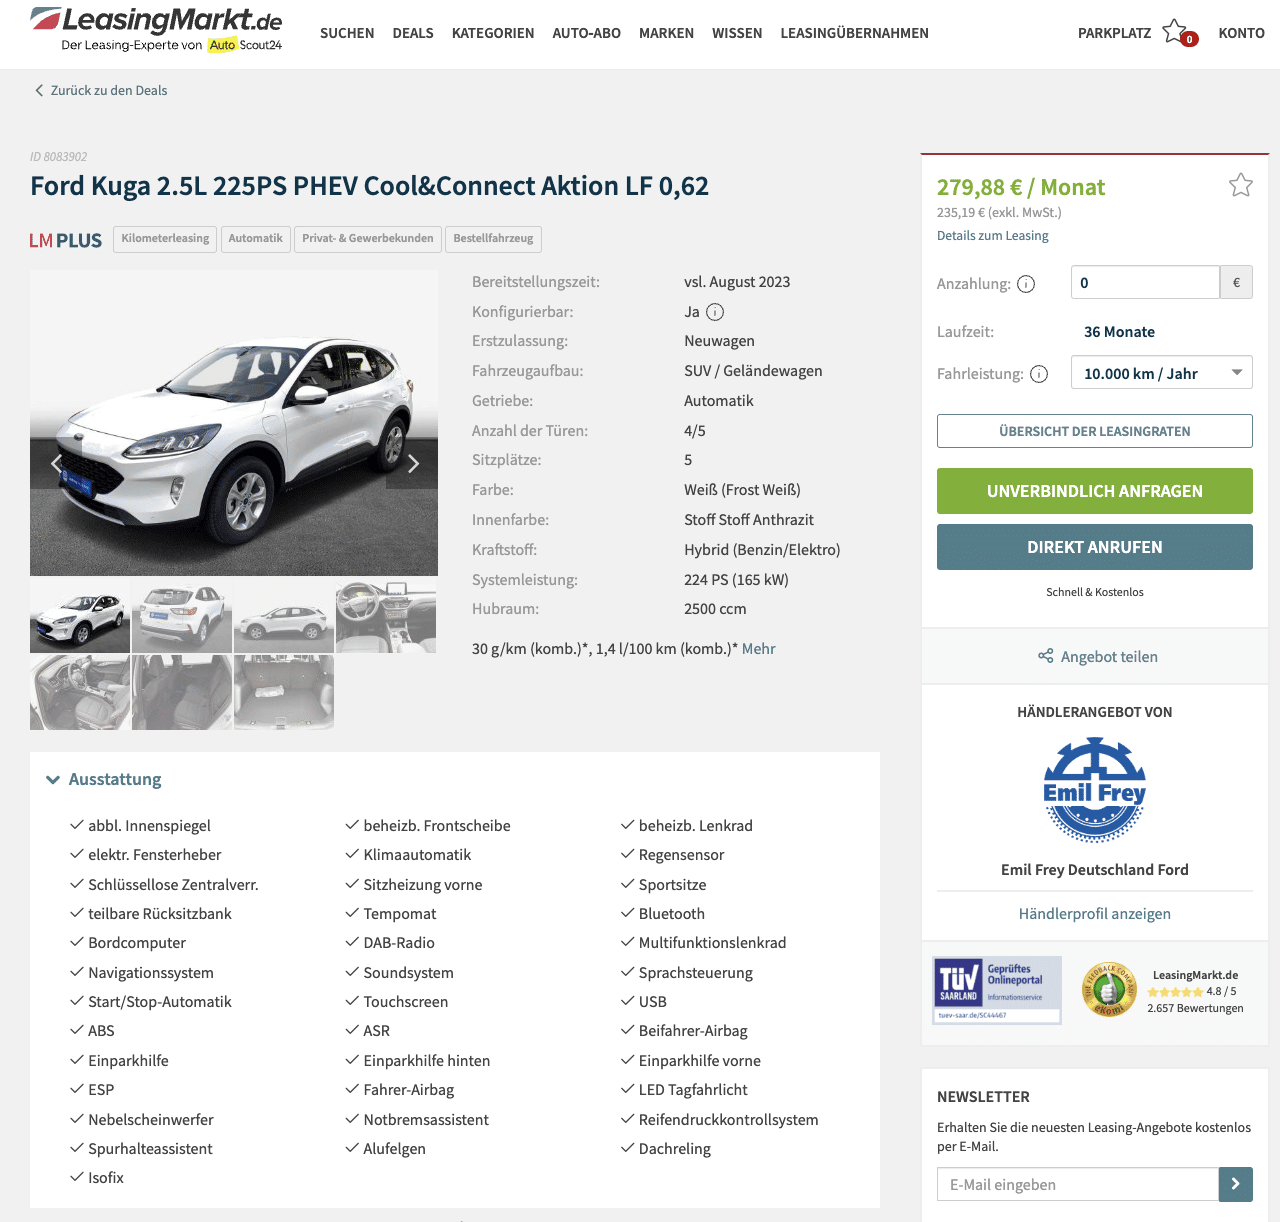Click the vsl. August 2023 delivery value
1280x1222 pixels.
(737, 282)
